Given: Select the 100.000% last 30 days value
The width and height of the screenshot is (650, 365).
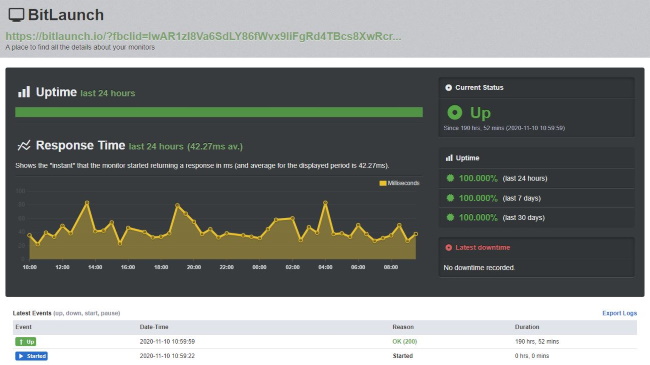Looking at the screenshot, I should point(478,217).
